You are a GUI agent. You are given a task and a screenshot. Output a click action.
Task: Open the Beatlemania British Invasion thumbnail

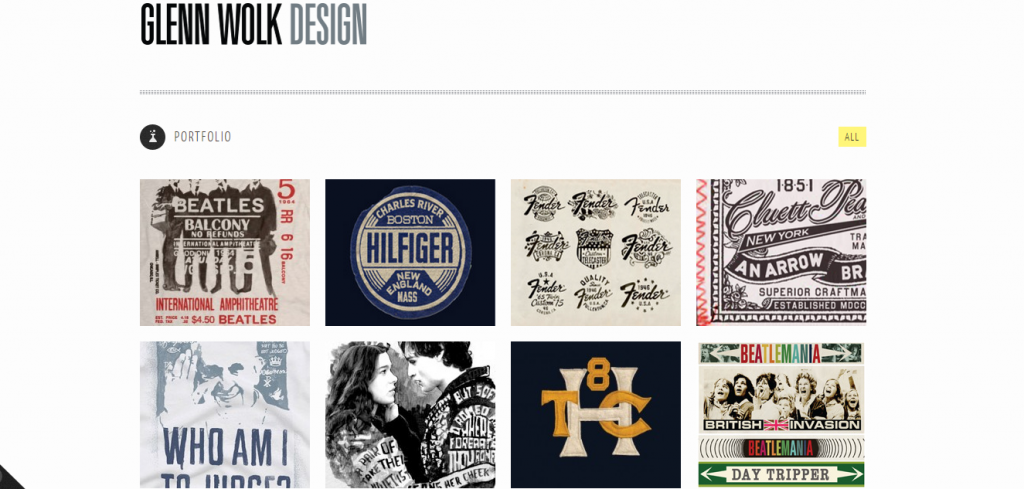[x=781, y=415]
